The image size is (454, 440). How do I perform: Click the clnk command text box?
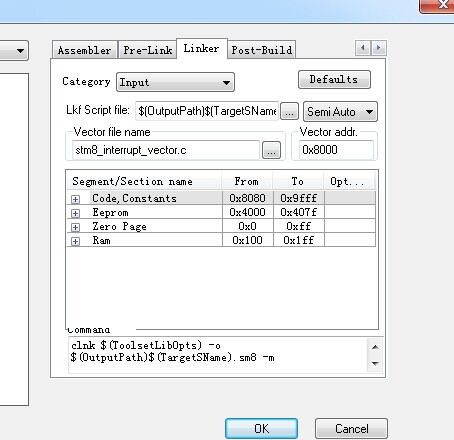point(218,354)
